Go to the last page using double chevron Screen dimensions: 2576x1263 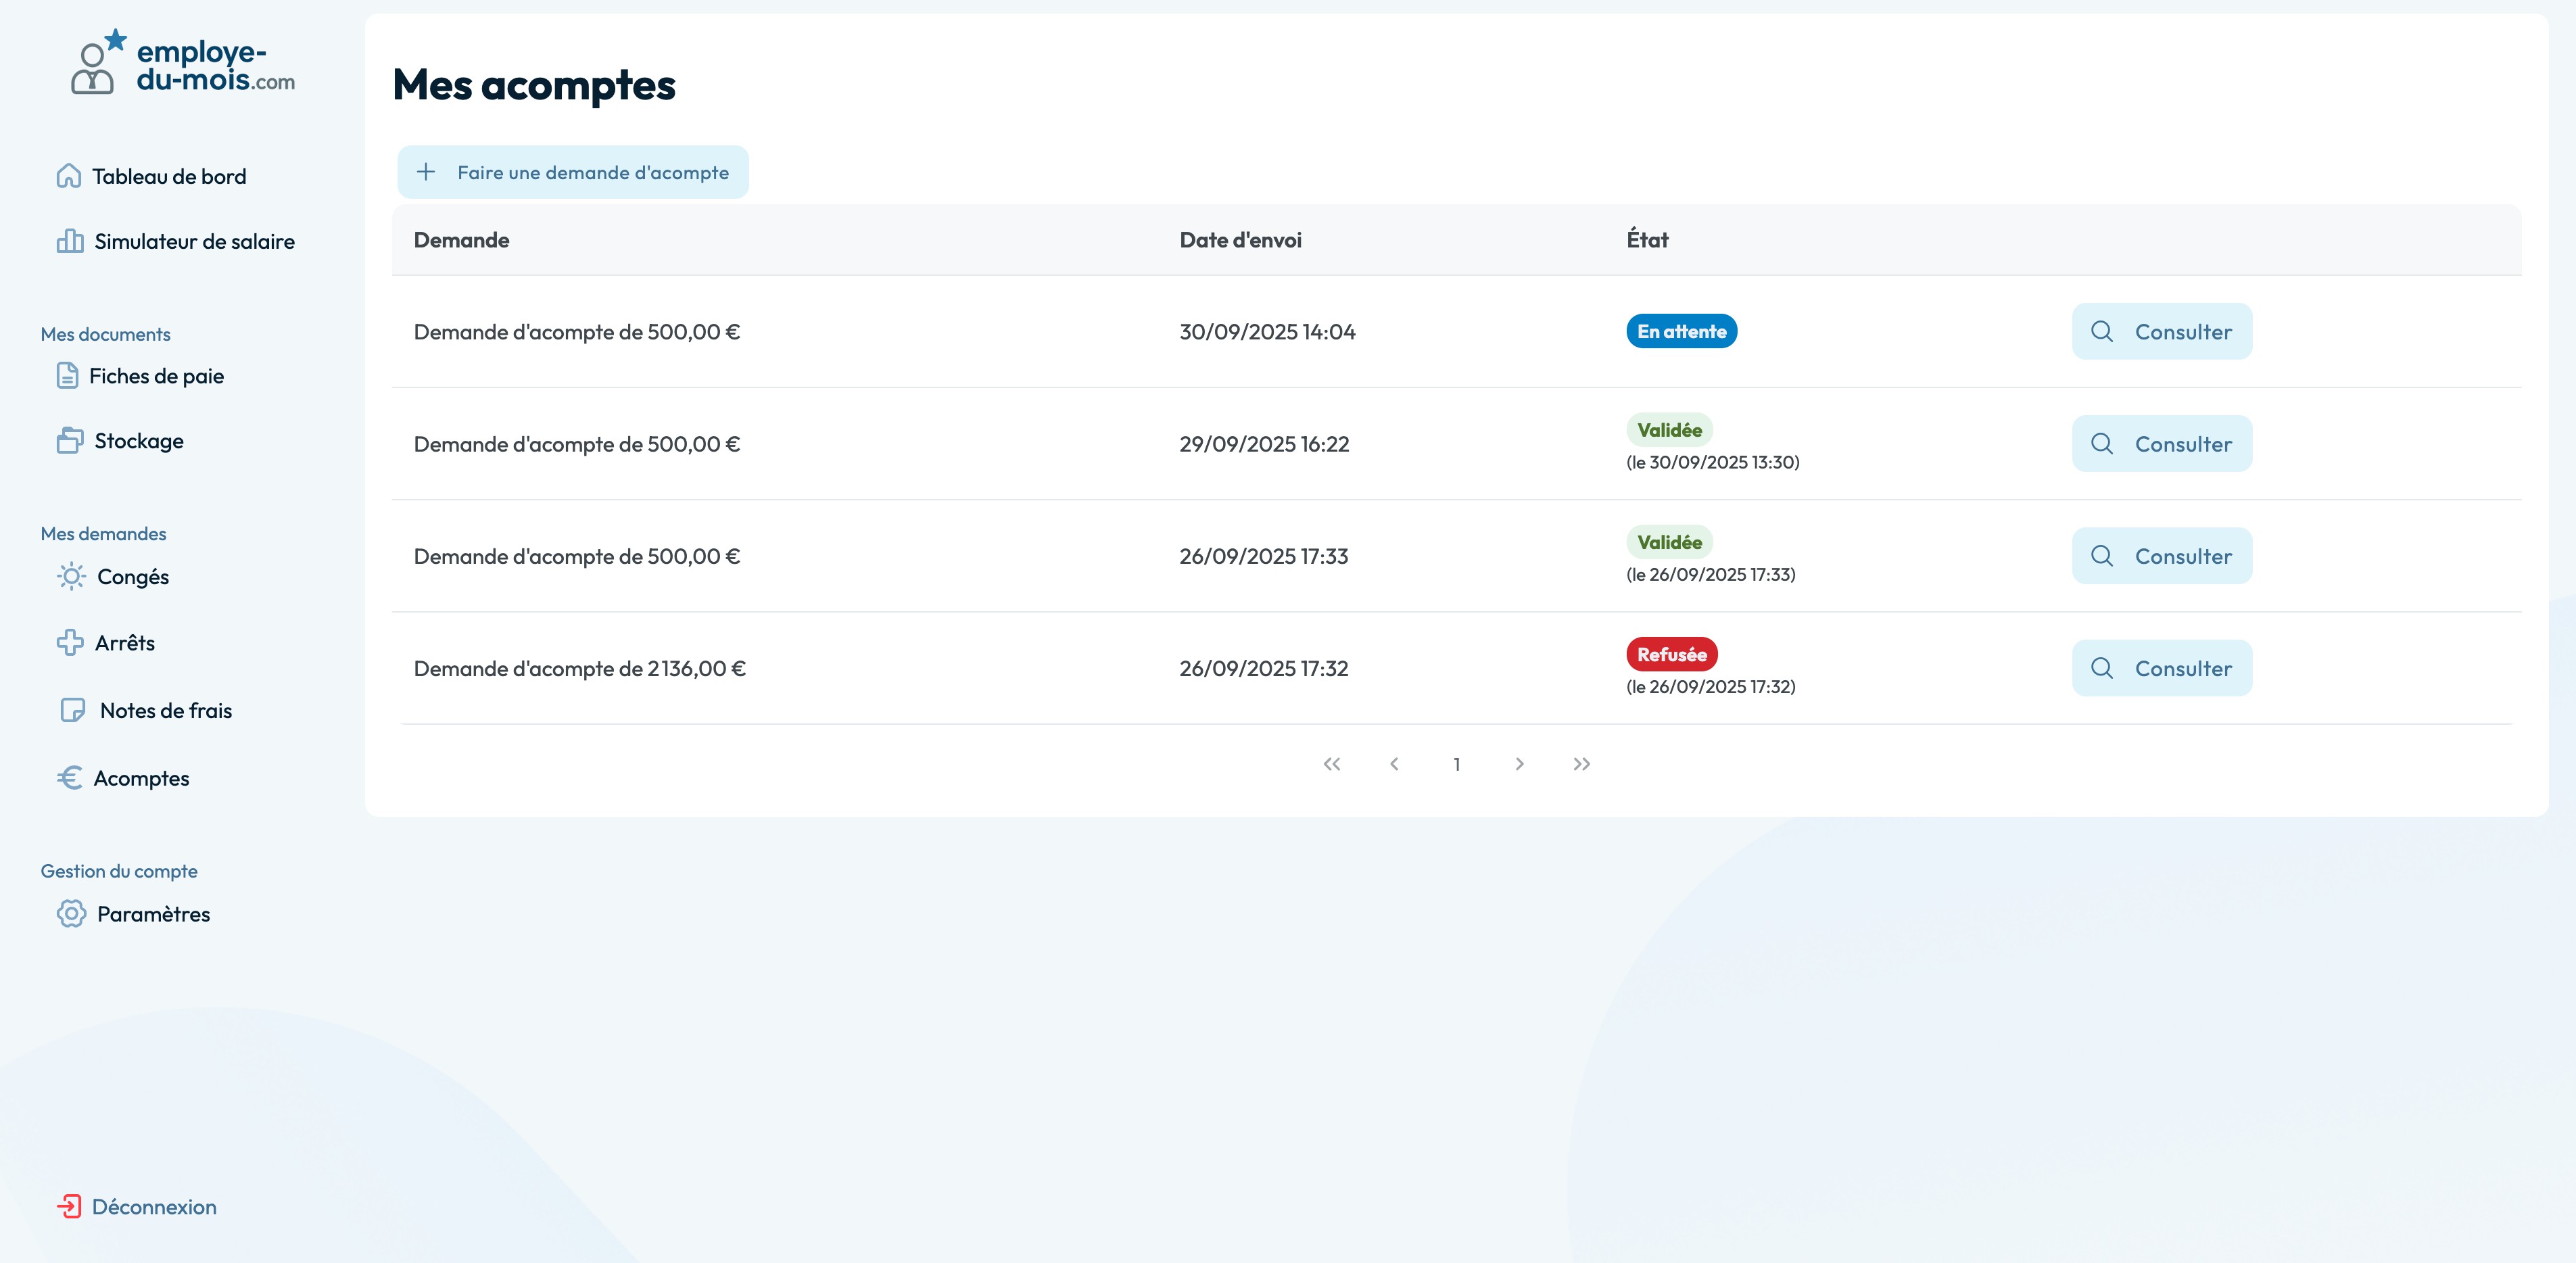point(1581,764)
